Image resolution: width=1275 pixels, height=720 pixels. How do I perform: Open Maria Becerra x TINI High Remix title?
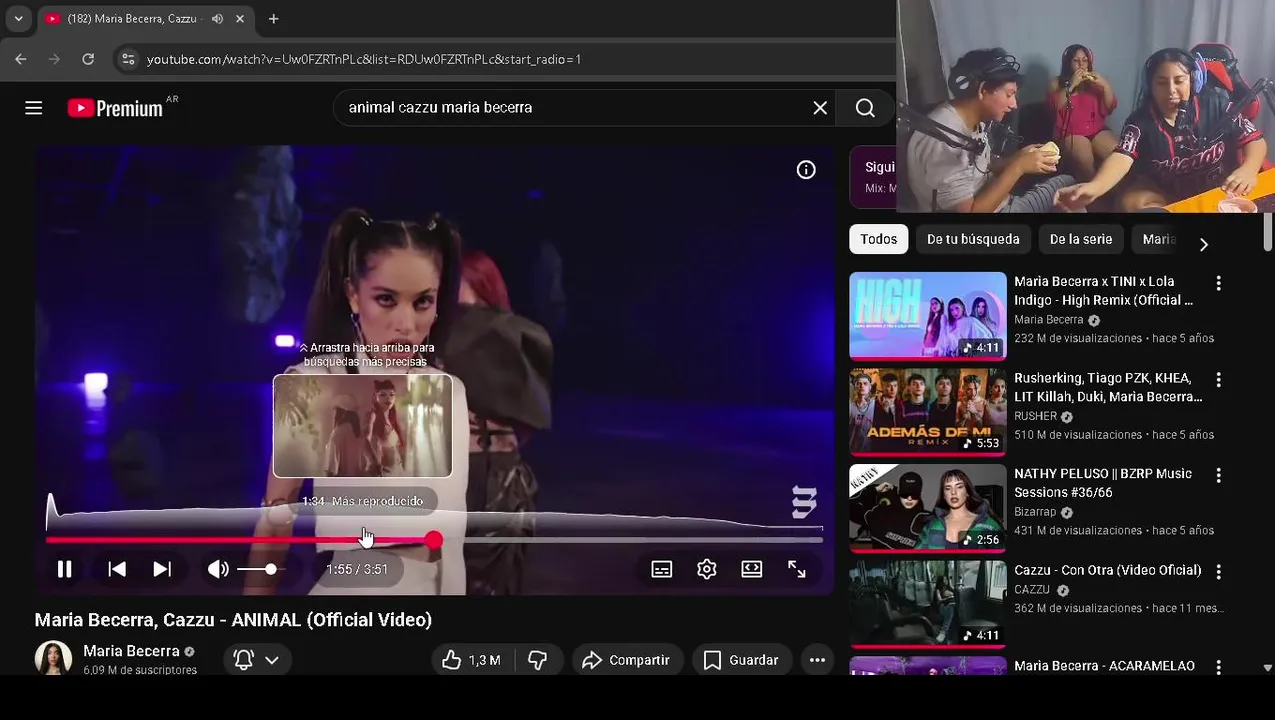[1104, 291]
